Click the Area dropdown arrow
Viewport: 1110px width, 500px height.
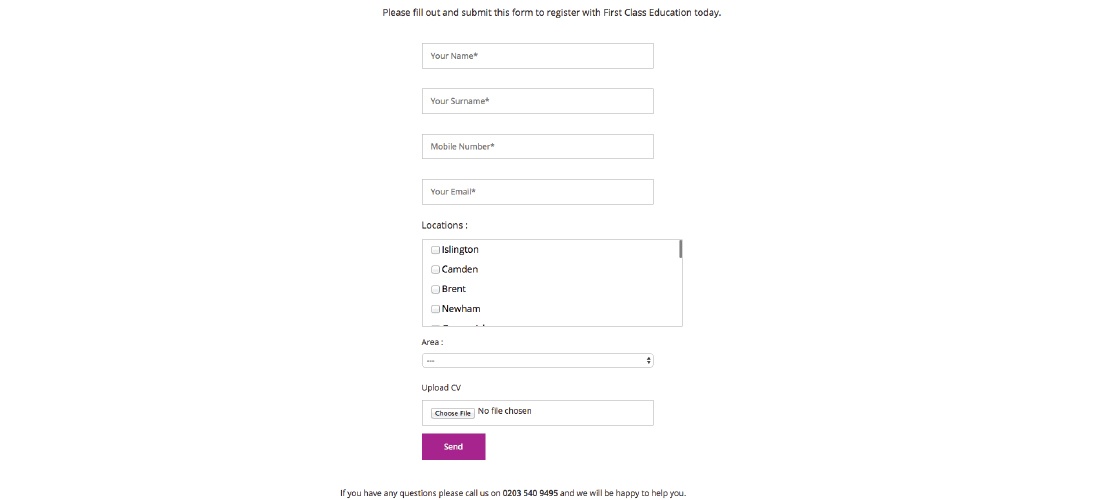point(648,360)
